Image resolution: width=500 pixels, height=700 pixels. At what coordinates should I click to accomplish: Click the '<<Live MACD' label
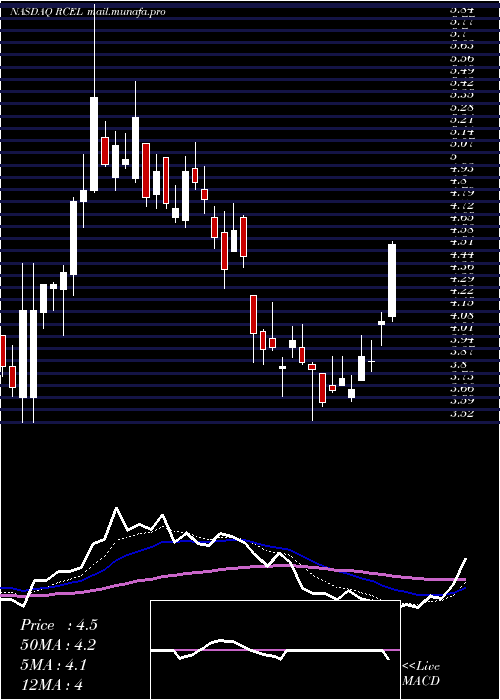point(421,674)
